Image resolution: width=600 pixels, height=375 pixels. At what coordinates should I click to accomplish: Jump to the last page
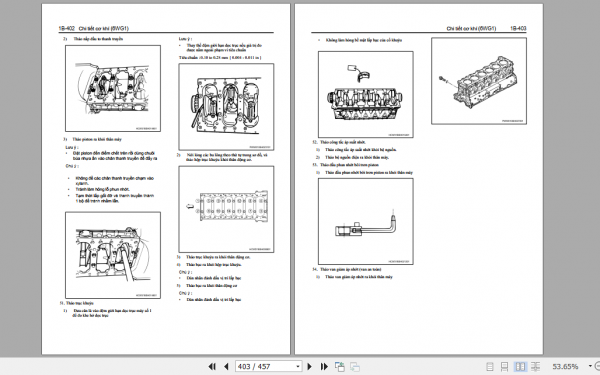pyautogui.click(x=324, y=367)
